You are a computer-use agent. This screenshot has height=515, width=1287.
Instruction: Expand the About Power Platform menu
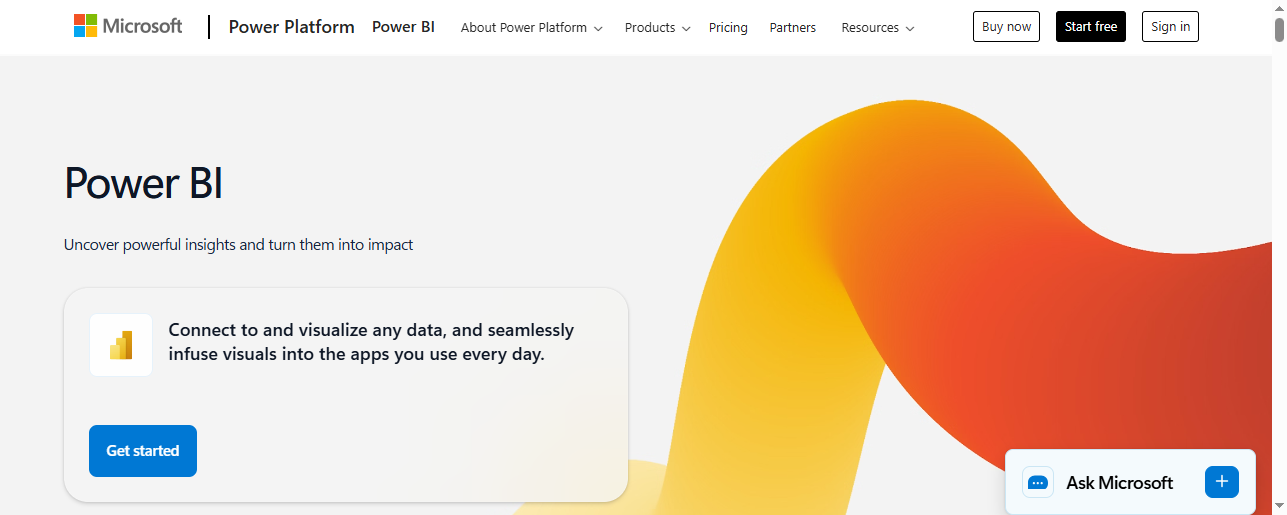[x=531, y=28]
